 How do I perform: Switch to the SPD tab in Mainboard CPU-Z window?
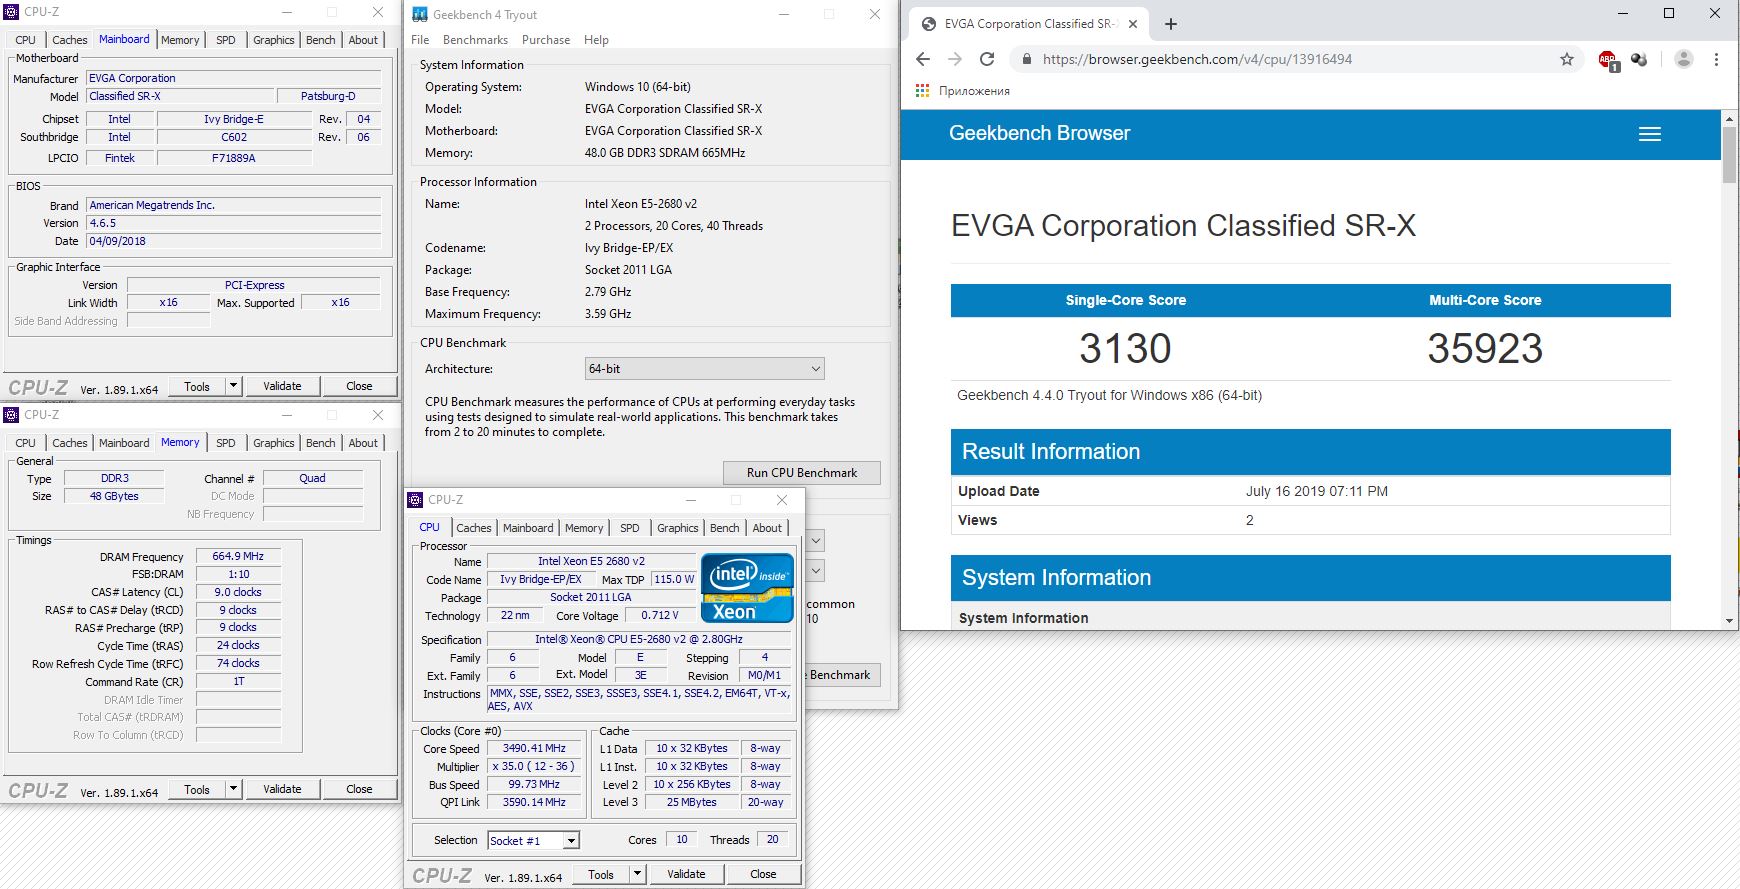click(226, 40)
